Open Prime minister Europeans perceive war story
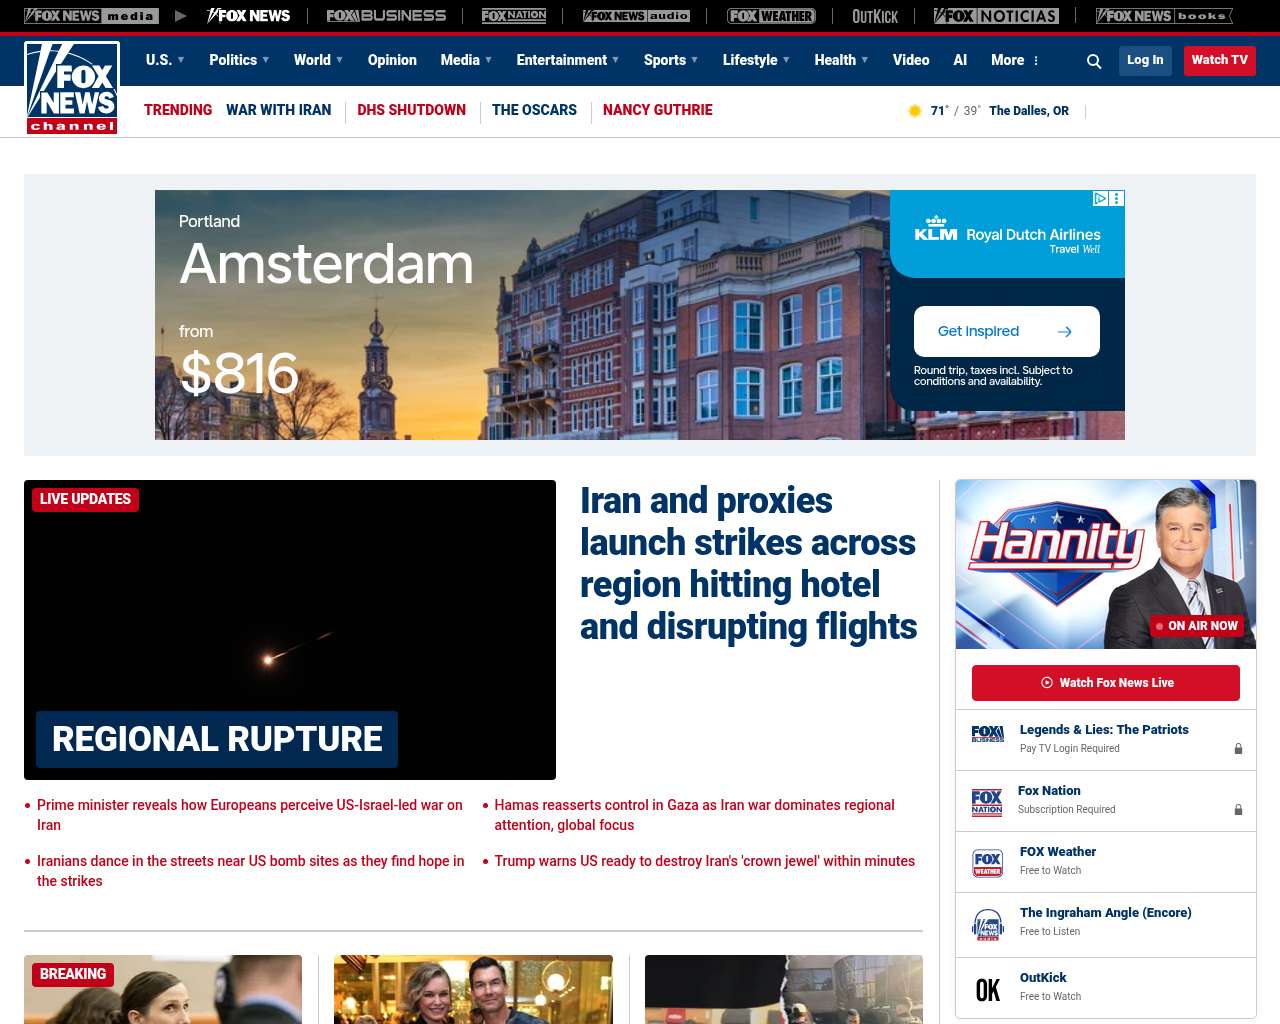1280x1024 pixels. click(250, 815)
